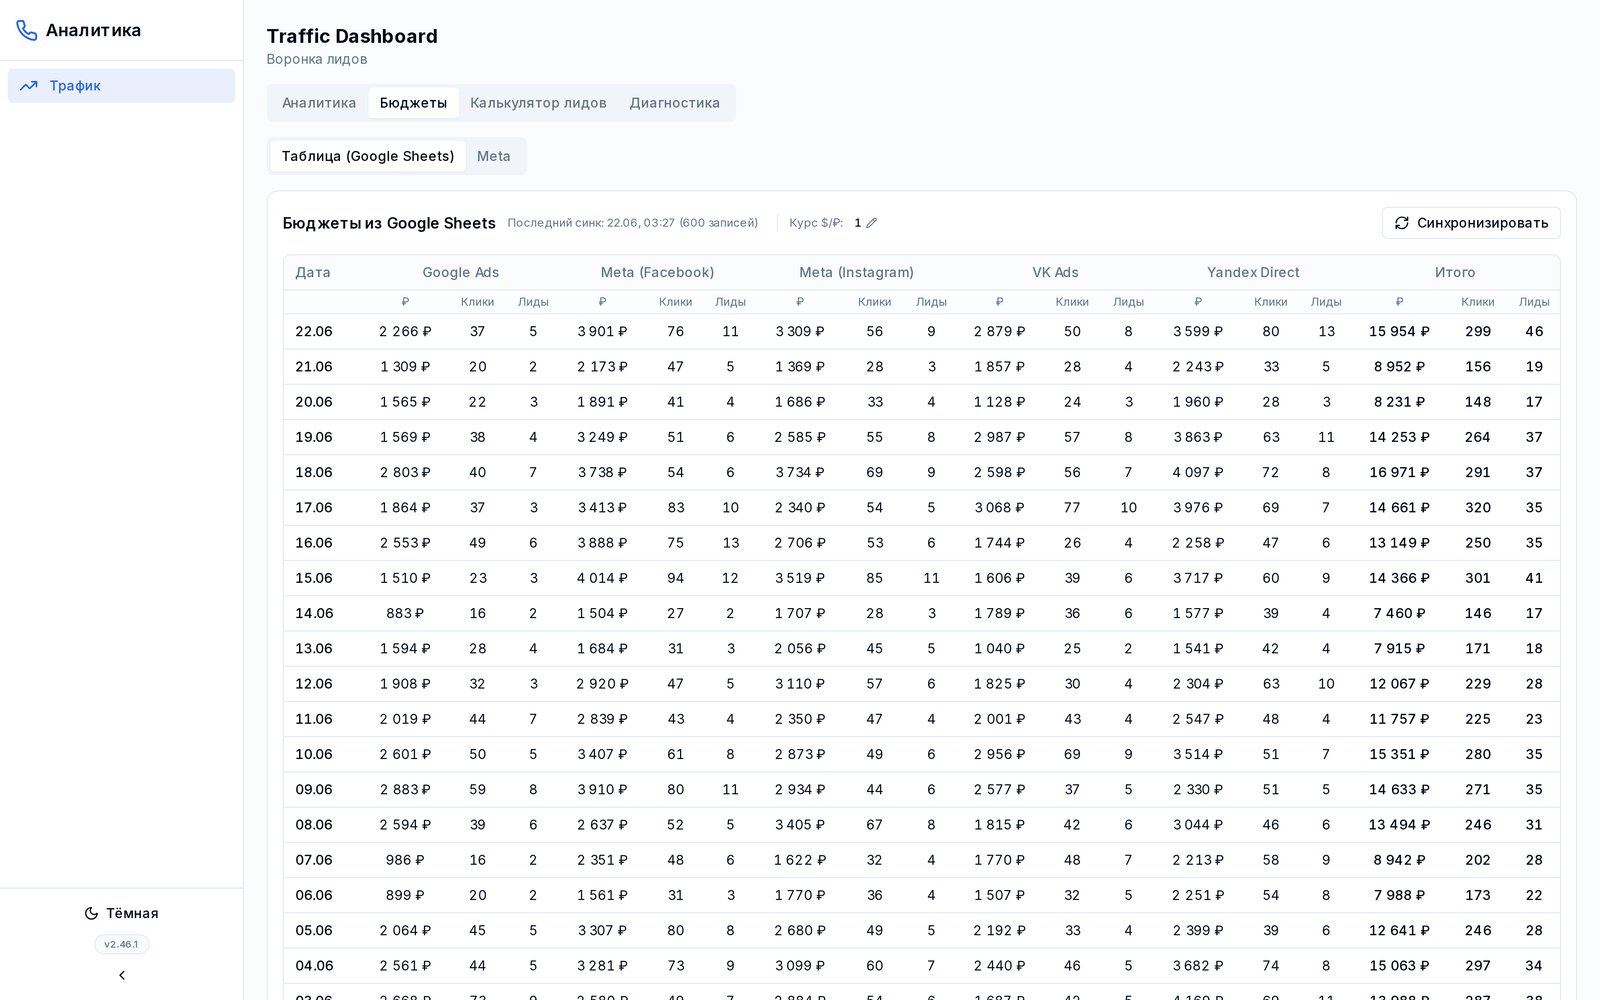The image size is (1600, 1000).
Task: Toggle the Тёмная theme switch
Action: 121,913
